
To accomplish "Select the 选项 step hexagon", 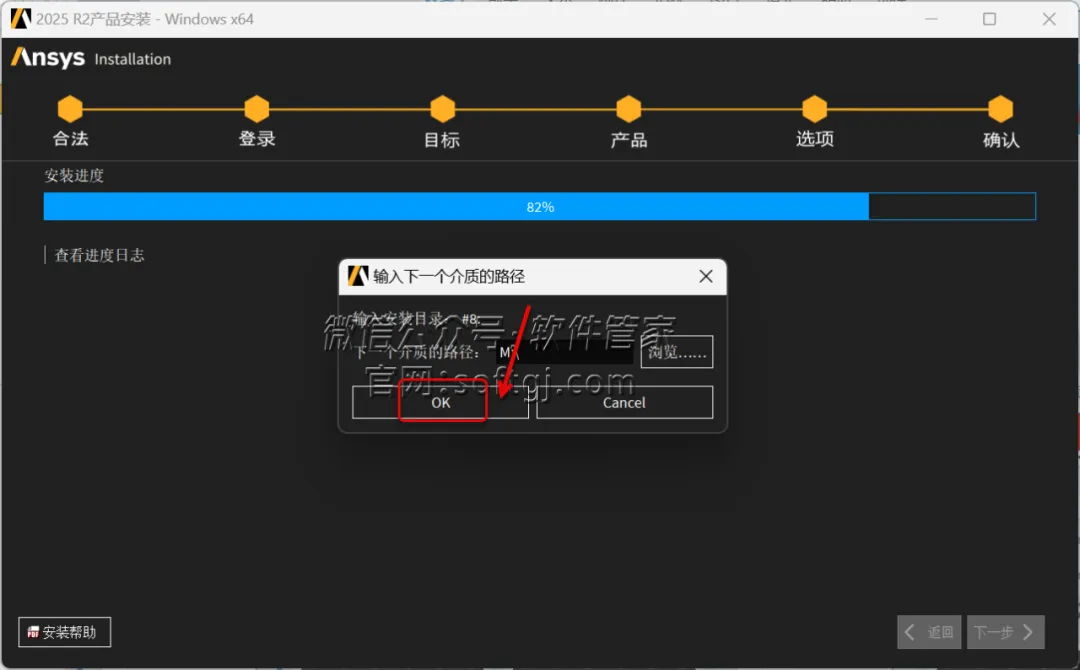I will click(x=815, y=109).
